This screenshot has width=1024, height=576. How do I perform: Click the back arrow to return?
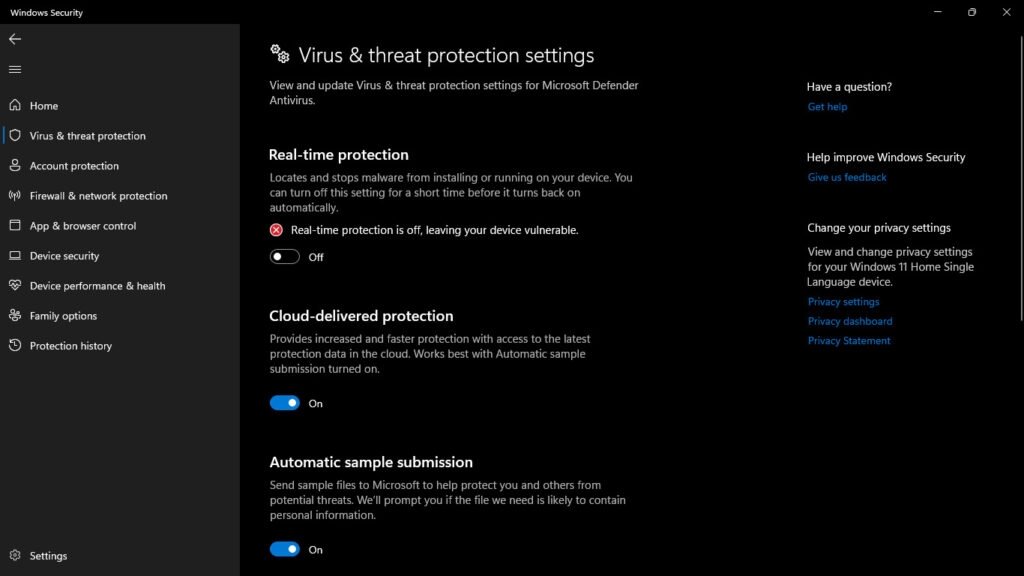[x=14, y=39]
